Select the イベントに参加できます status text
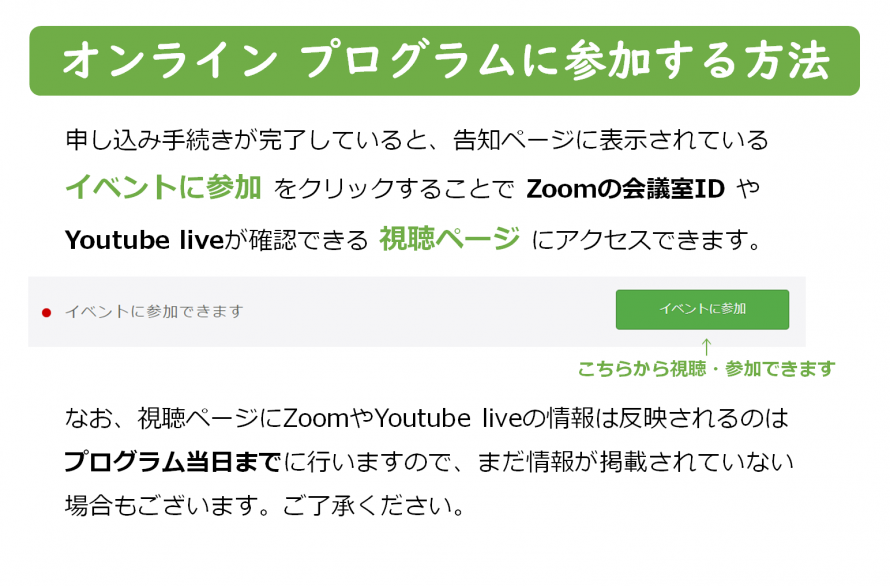The width and height of the screenshot is (890, 586). pos(154,311)
